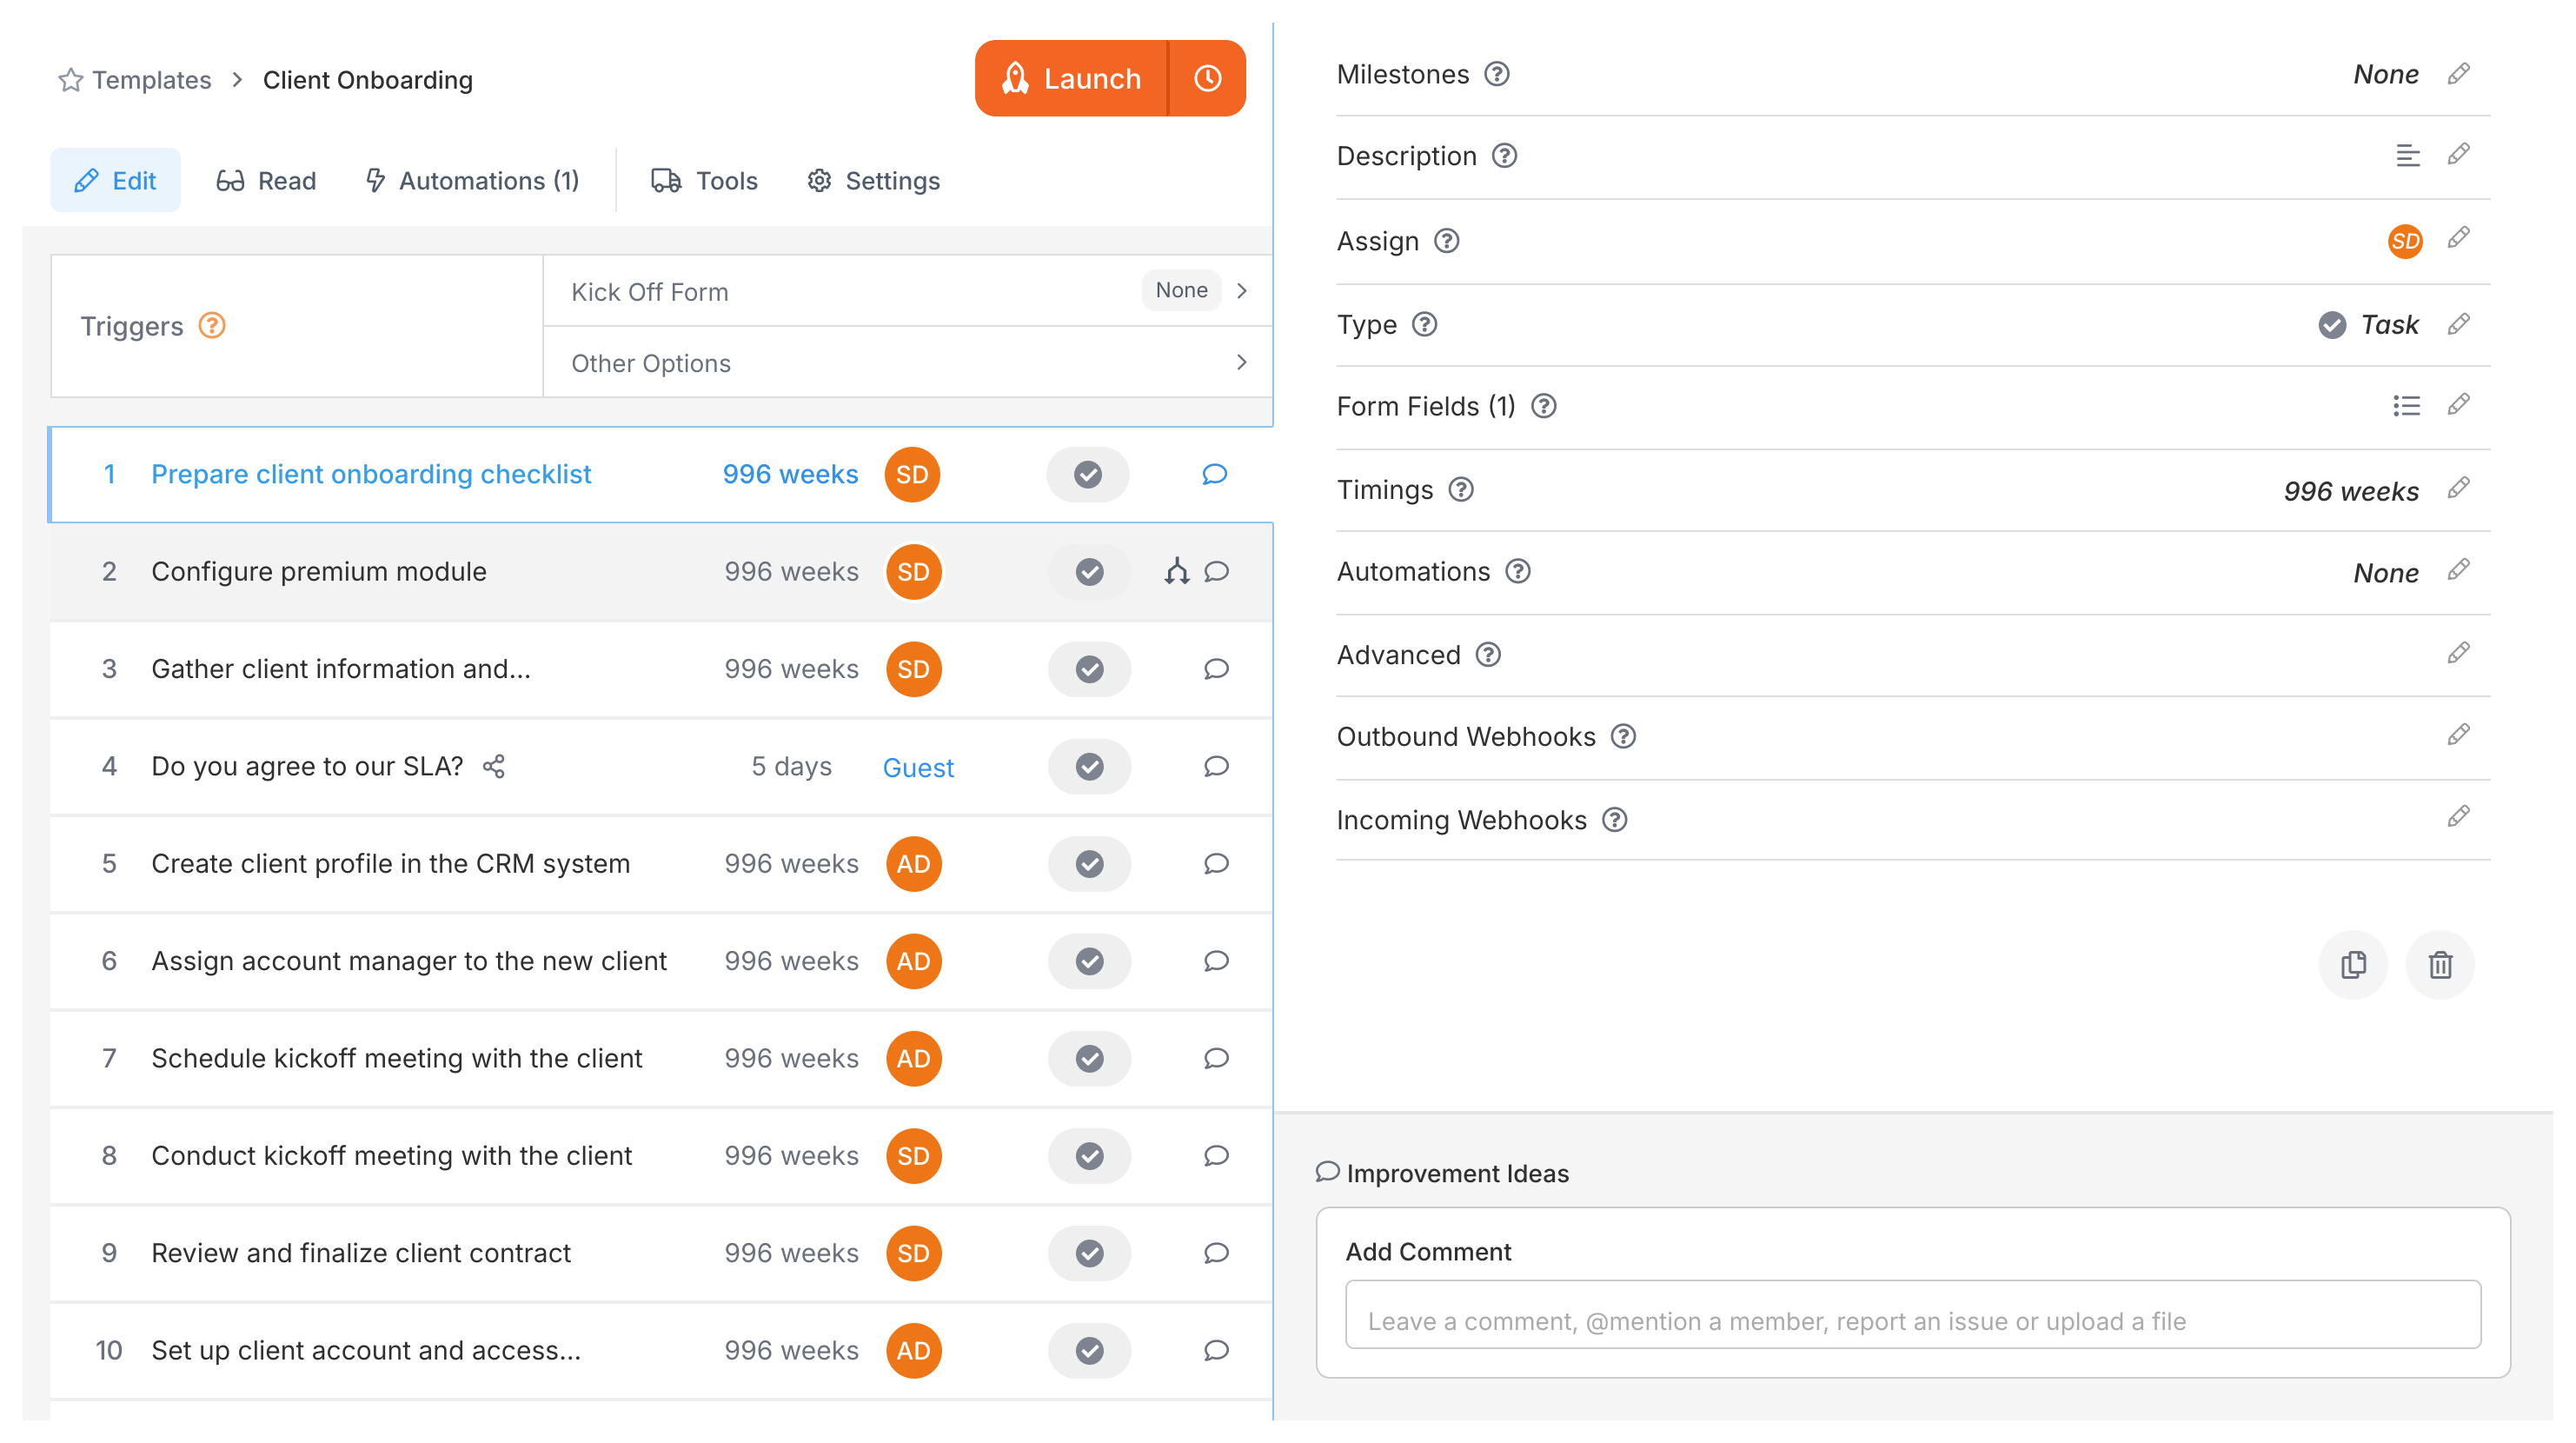Toggle the check for Conduct kickoff meeting step
This screenshot has height=1443, width=2576.
(x=1089, y=1156)
